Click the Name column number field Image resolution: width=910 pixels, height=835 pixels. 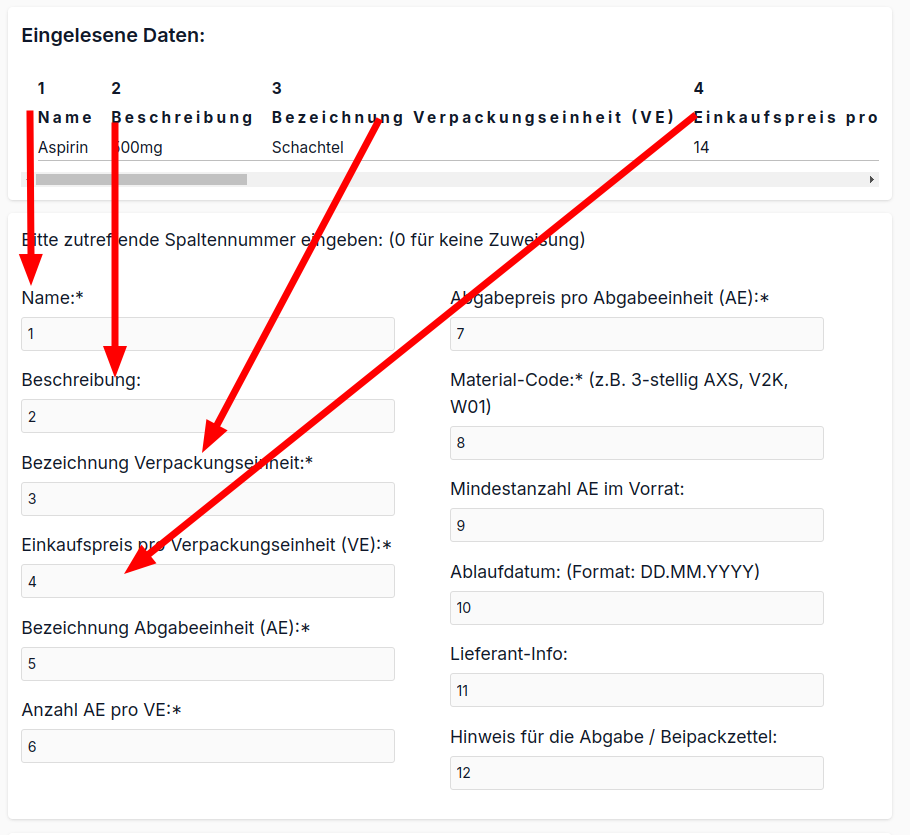click(208, 334)
